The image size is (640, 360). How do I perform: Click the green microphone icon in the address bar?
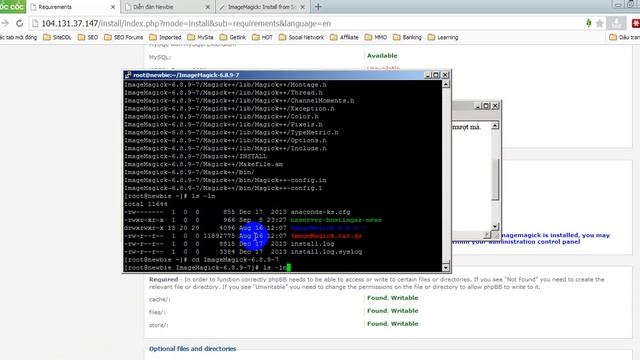coord(589,23)
